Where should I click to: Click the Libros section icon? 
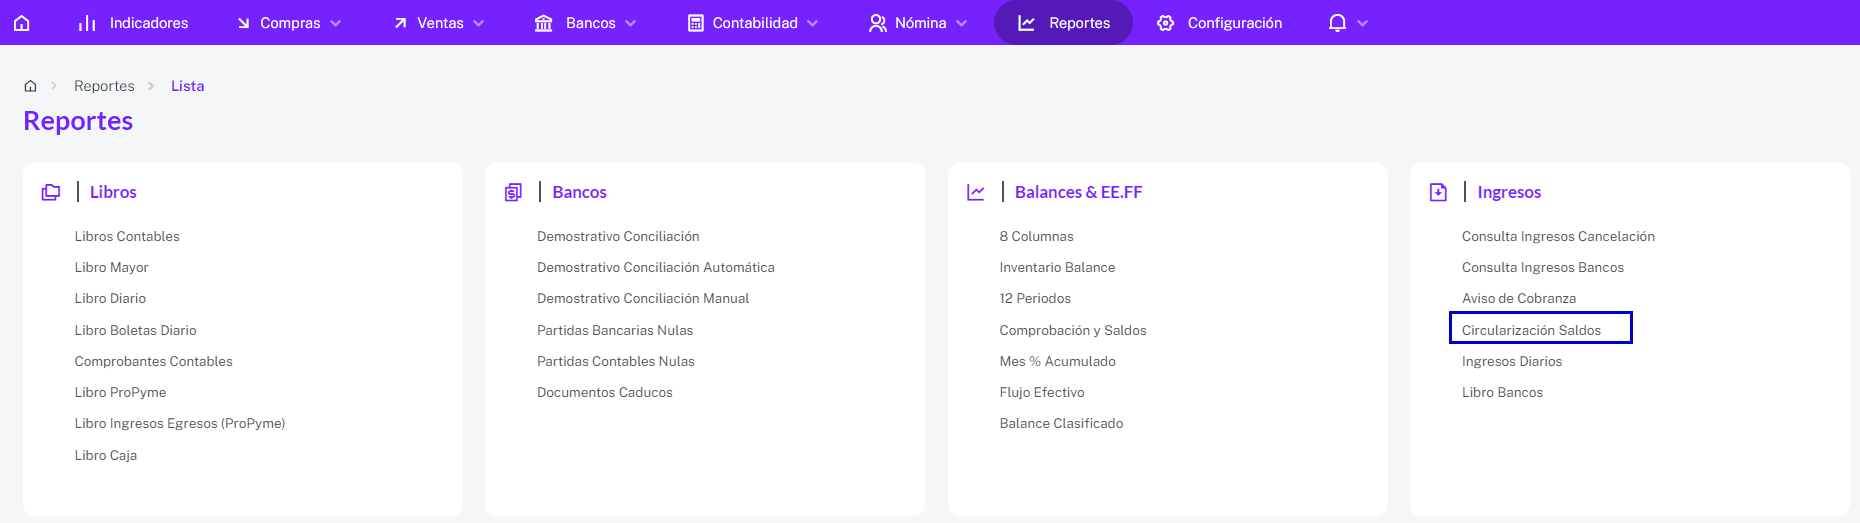(x=51, y=192)
